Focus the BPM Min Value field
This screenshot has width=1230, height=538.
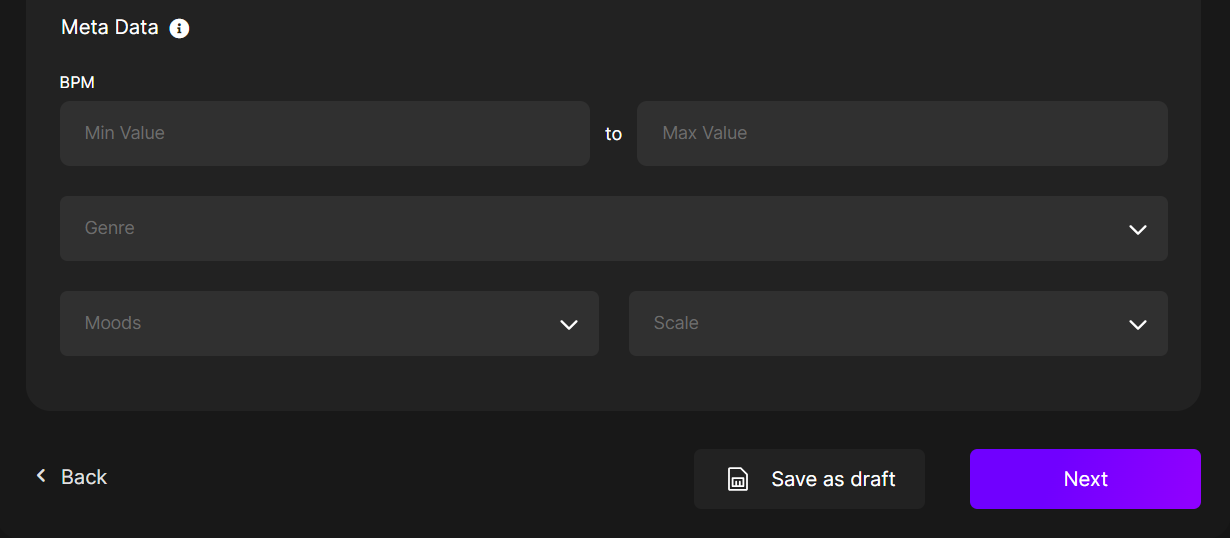(x=325, y=133)
